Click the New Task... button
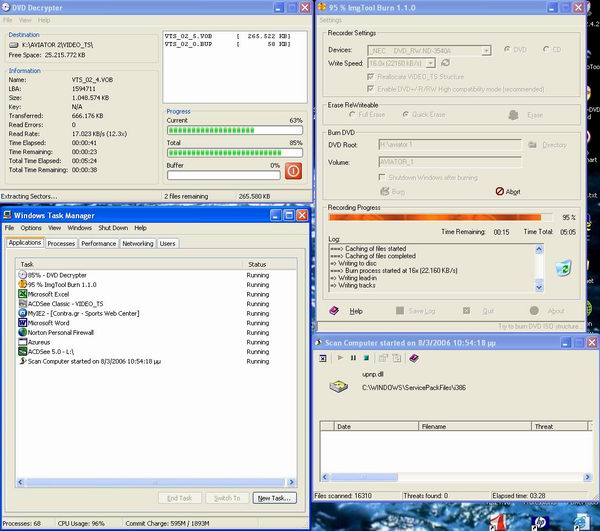The image size is (600, 531). click(274, 498)
